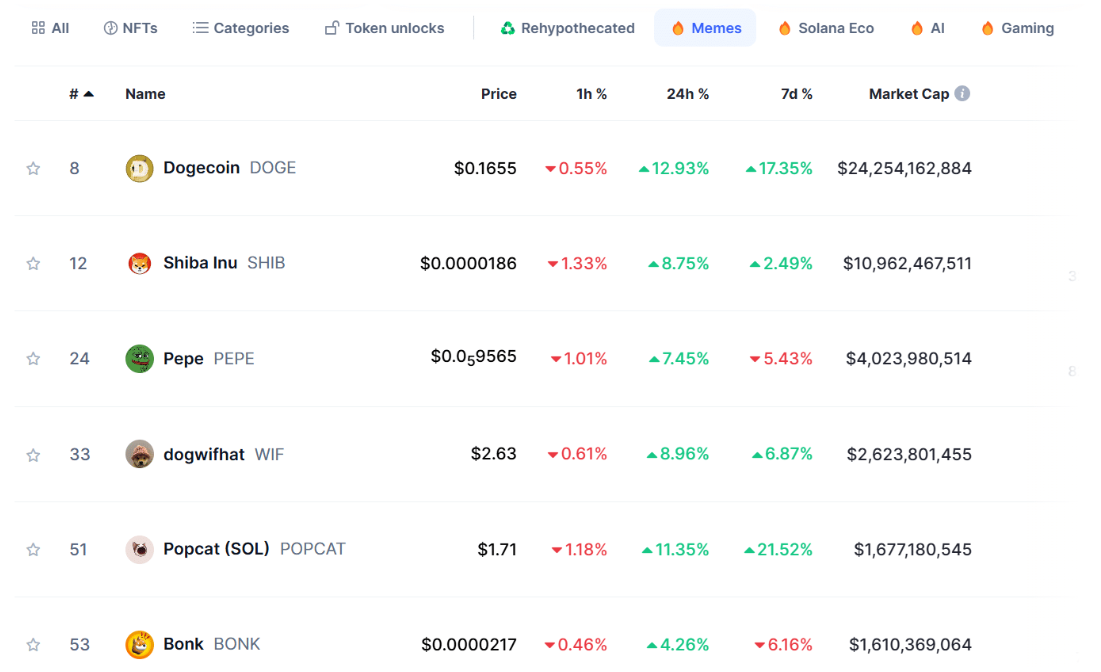Open the Shiba Inu coin page link

tap(200, 263)
